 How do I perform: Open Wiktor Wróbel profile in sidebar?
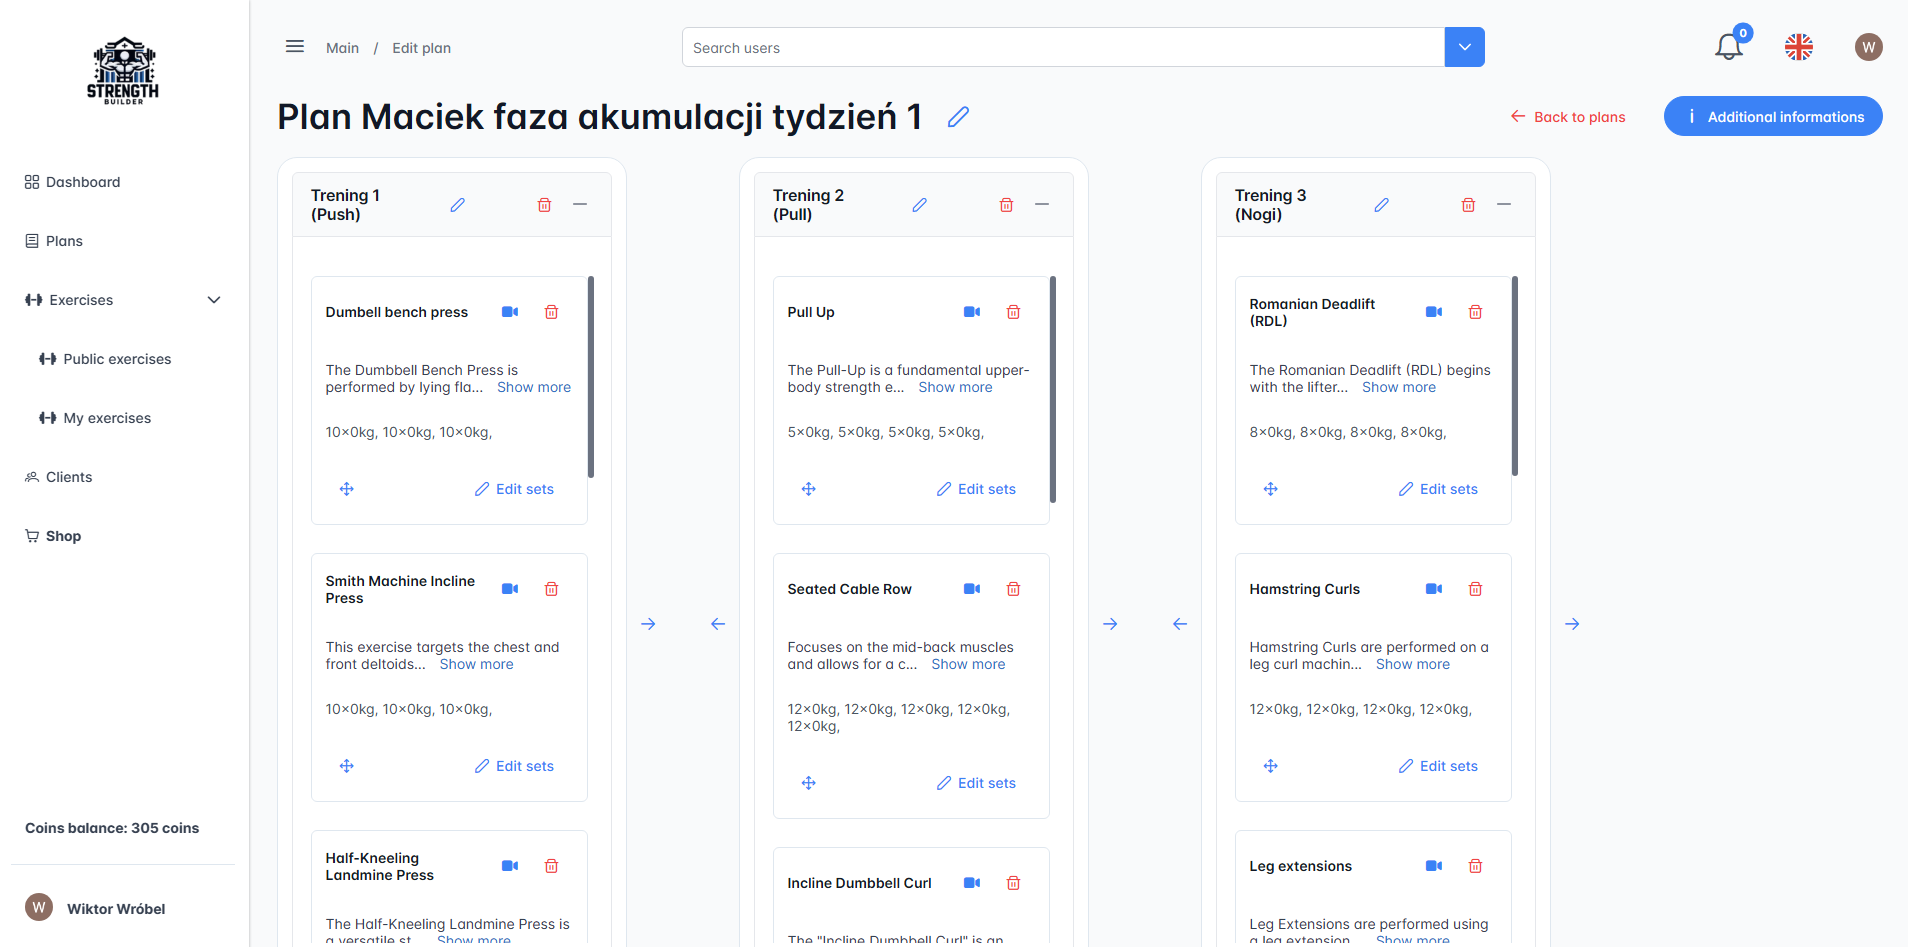[95, 908]
